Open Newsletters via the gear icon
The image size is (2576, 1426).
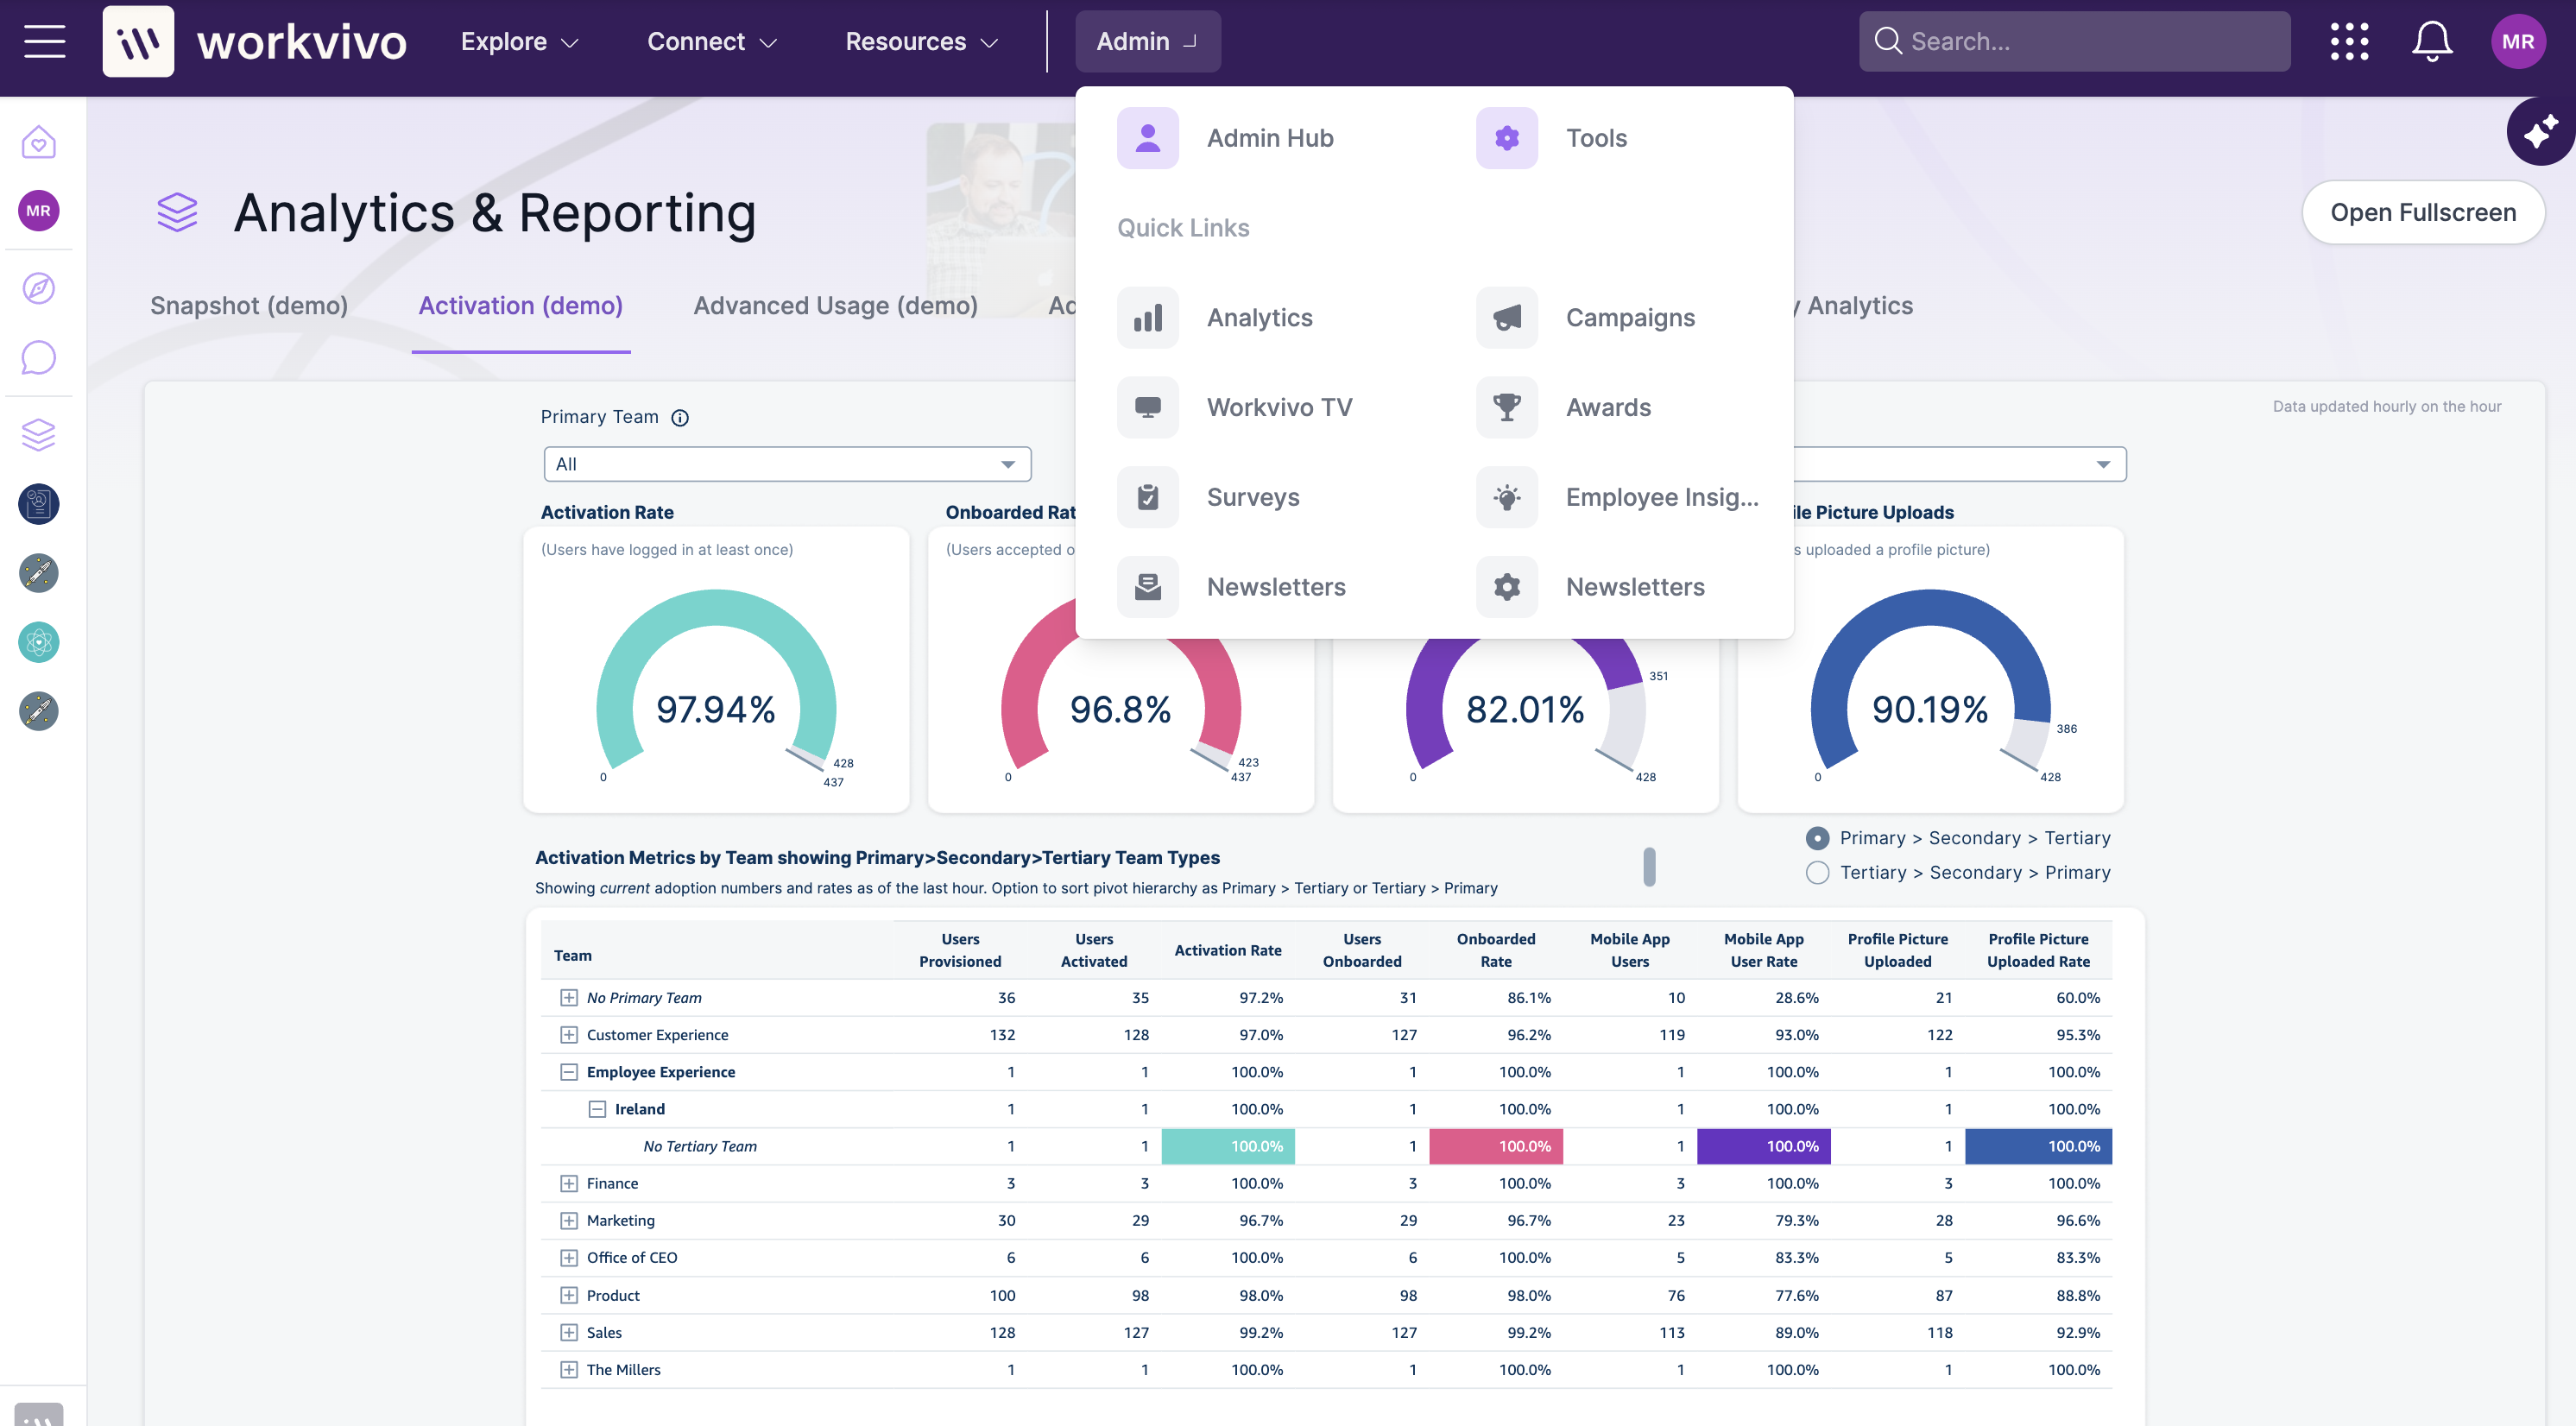[1507, 587]
